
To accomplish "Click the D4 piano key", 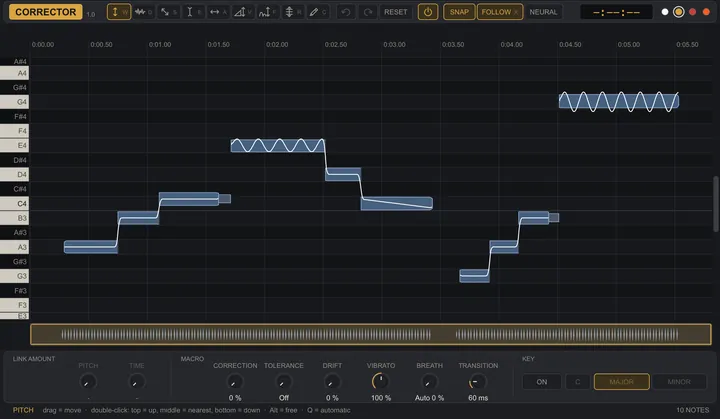I will (x=14, y=175).
